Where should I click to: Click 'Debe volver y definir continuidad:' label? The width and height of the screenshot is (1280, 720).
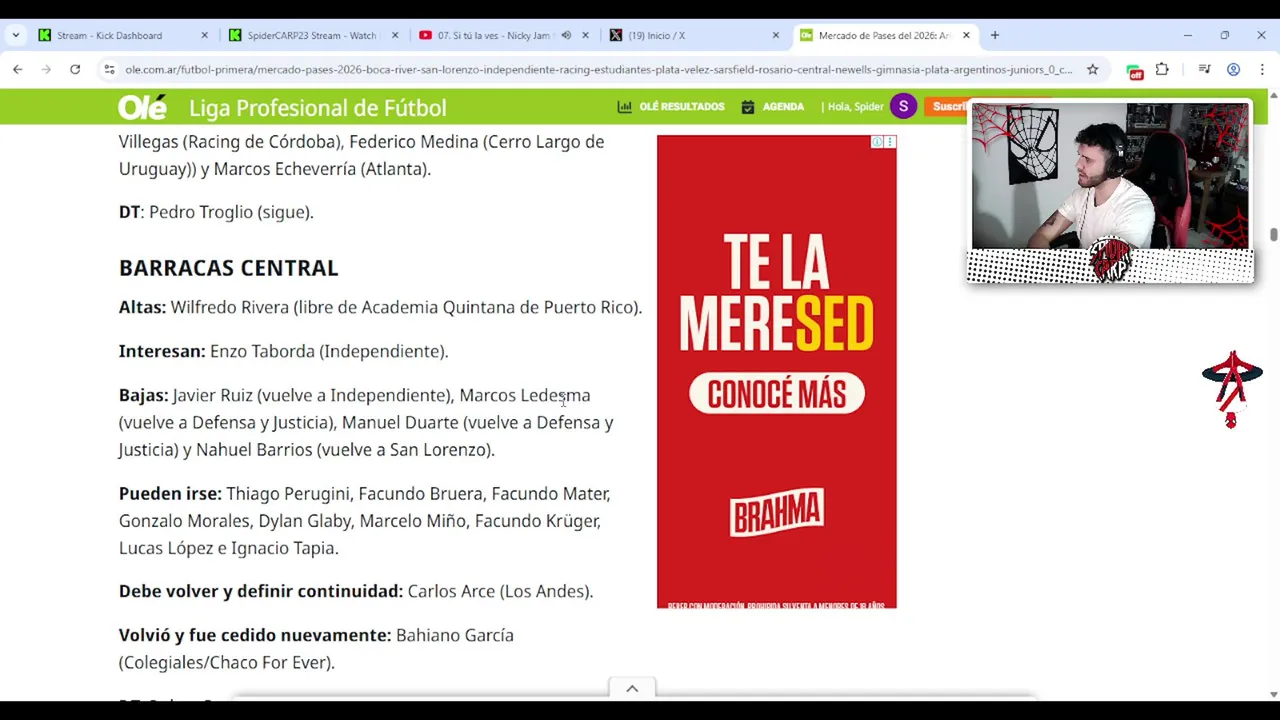(261, 591)
